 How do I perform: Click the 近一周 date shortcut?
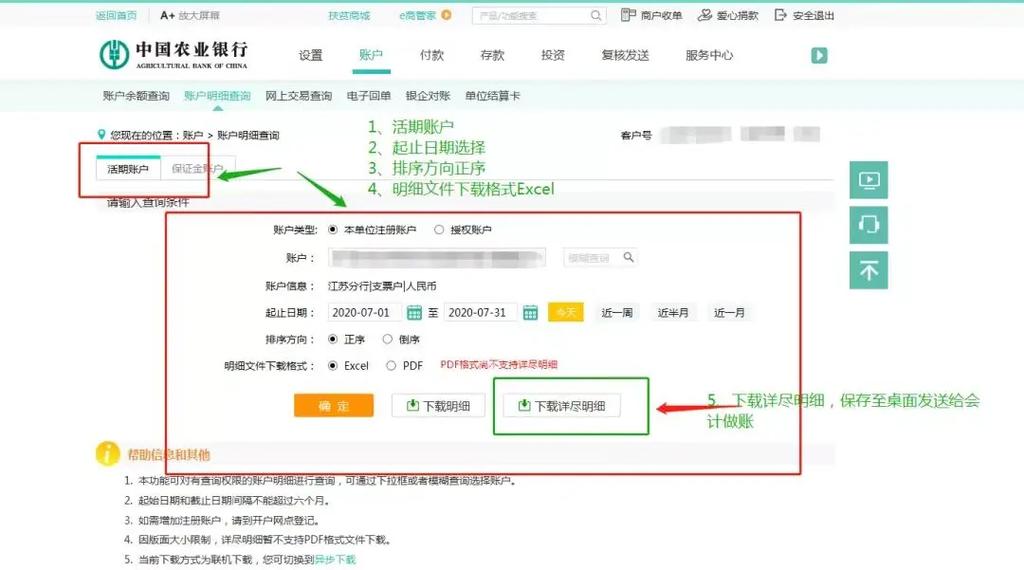click(x=617, y=313)
